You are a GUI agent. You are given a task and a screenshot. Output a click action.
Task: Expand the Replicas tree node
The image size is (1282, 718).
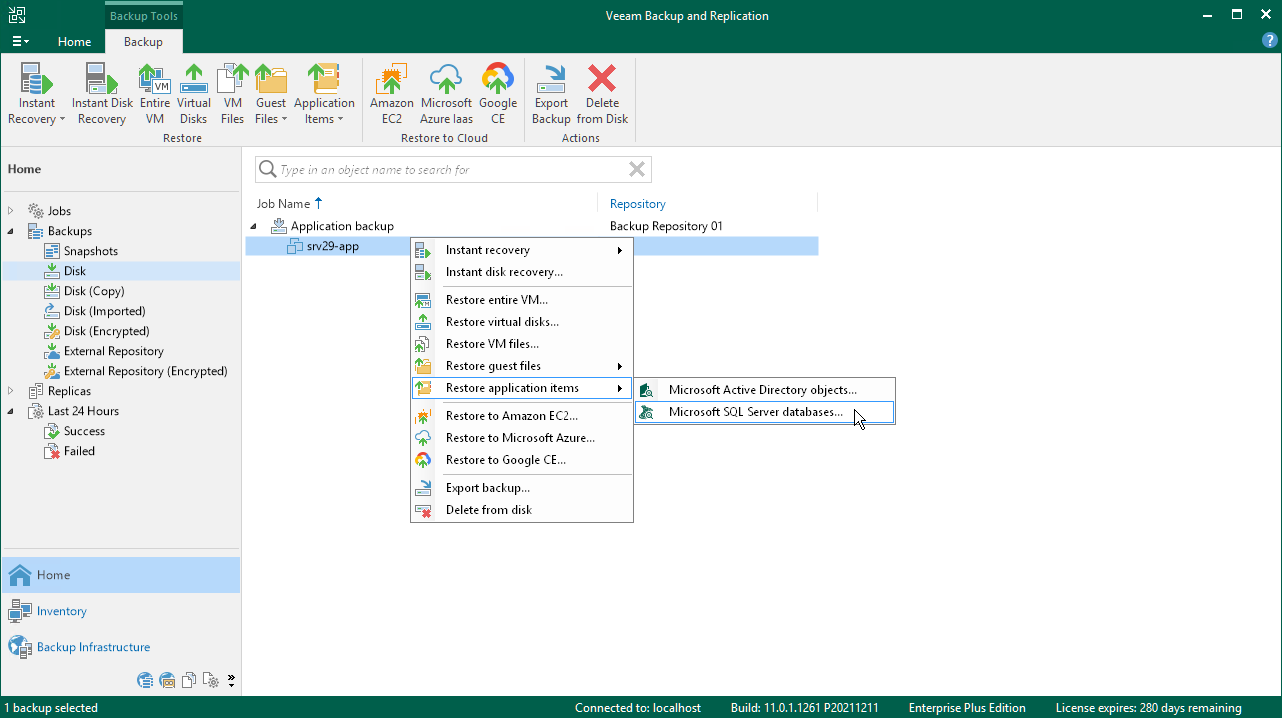tap(12, 391)
